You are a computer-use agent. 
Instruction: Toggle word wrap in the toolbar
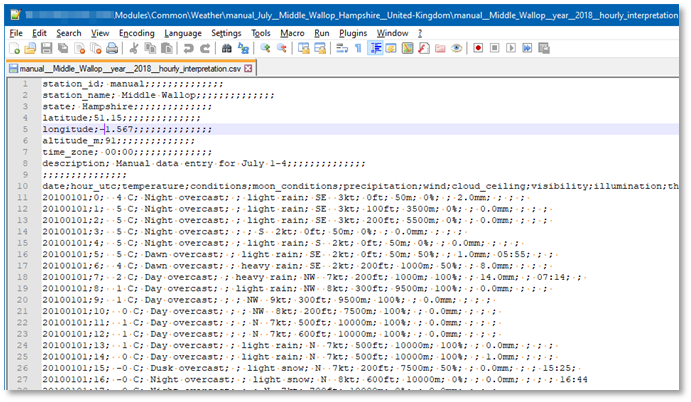[340, 48]
